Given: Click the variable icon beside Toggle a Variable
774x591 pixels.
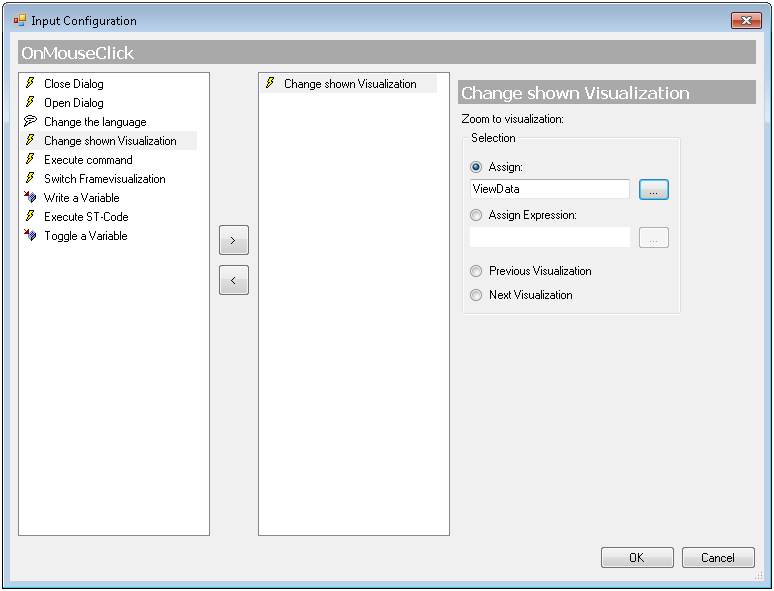Looking at the screenshot, I should coord(30,235).
